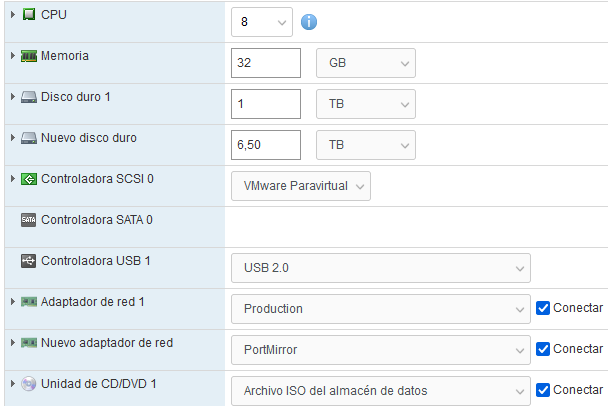Uncheck Conectar for Adaptador de red 1
This screenshot has width=608, height=406.
coord(543,308)
